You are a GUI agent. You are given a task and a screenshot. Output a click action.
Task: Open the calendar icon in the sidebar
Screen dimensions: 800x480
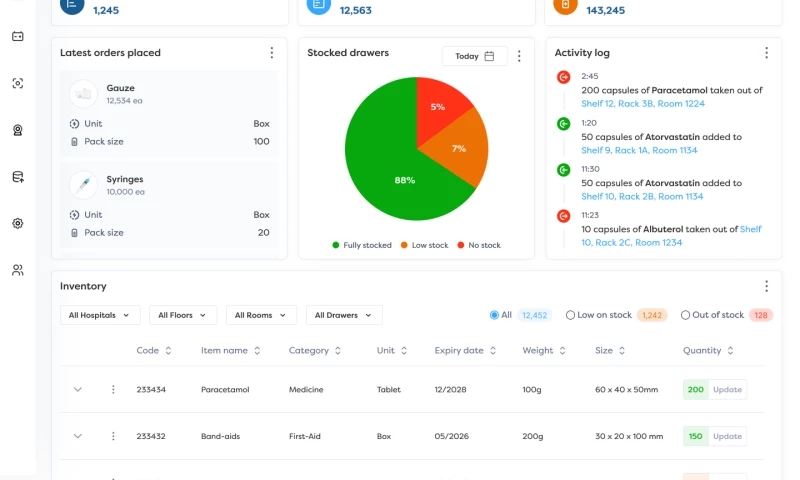(18, 36)
